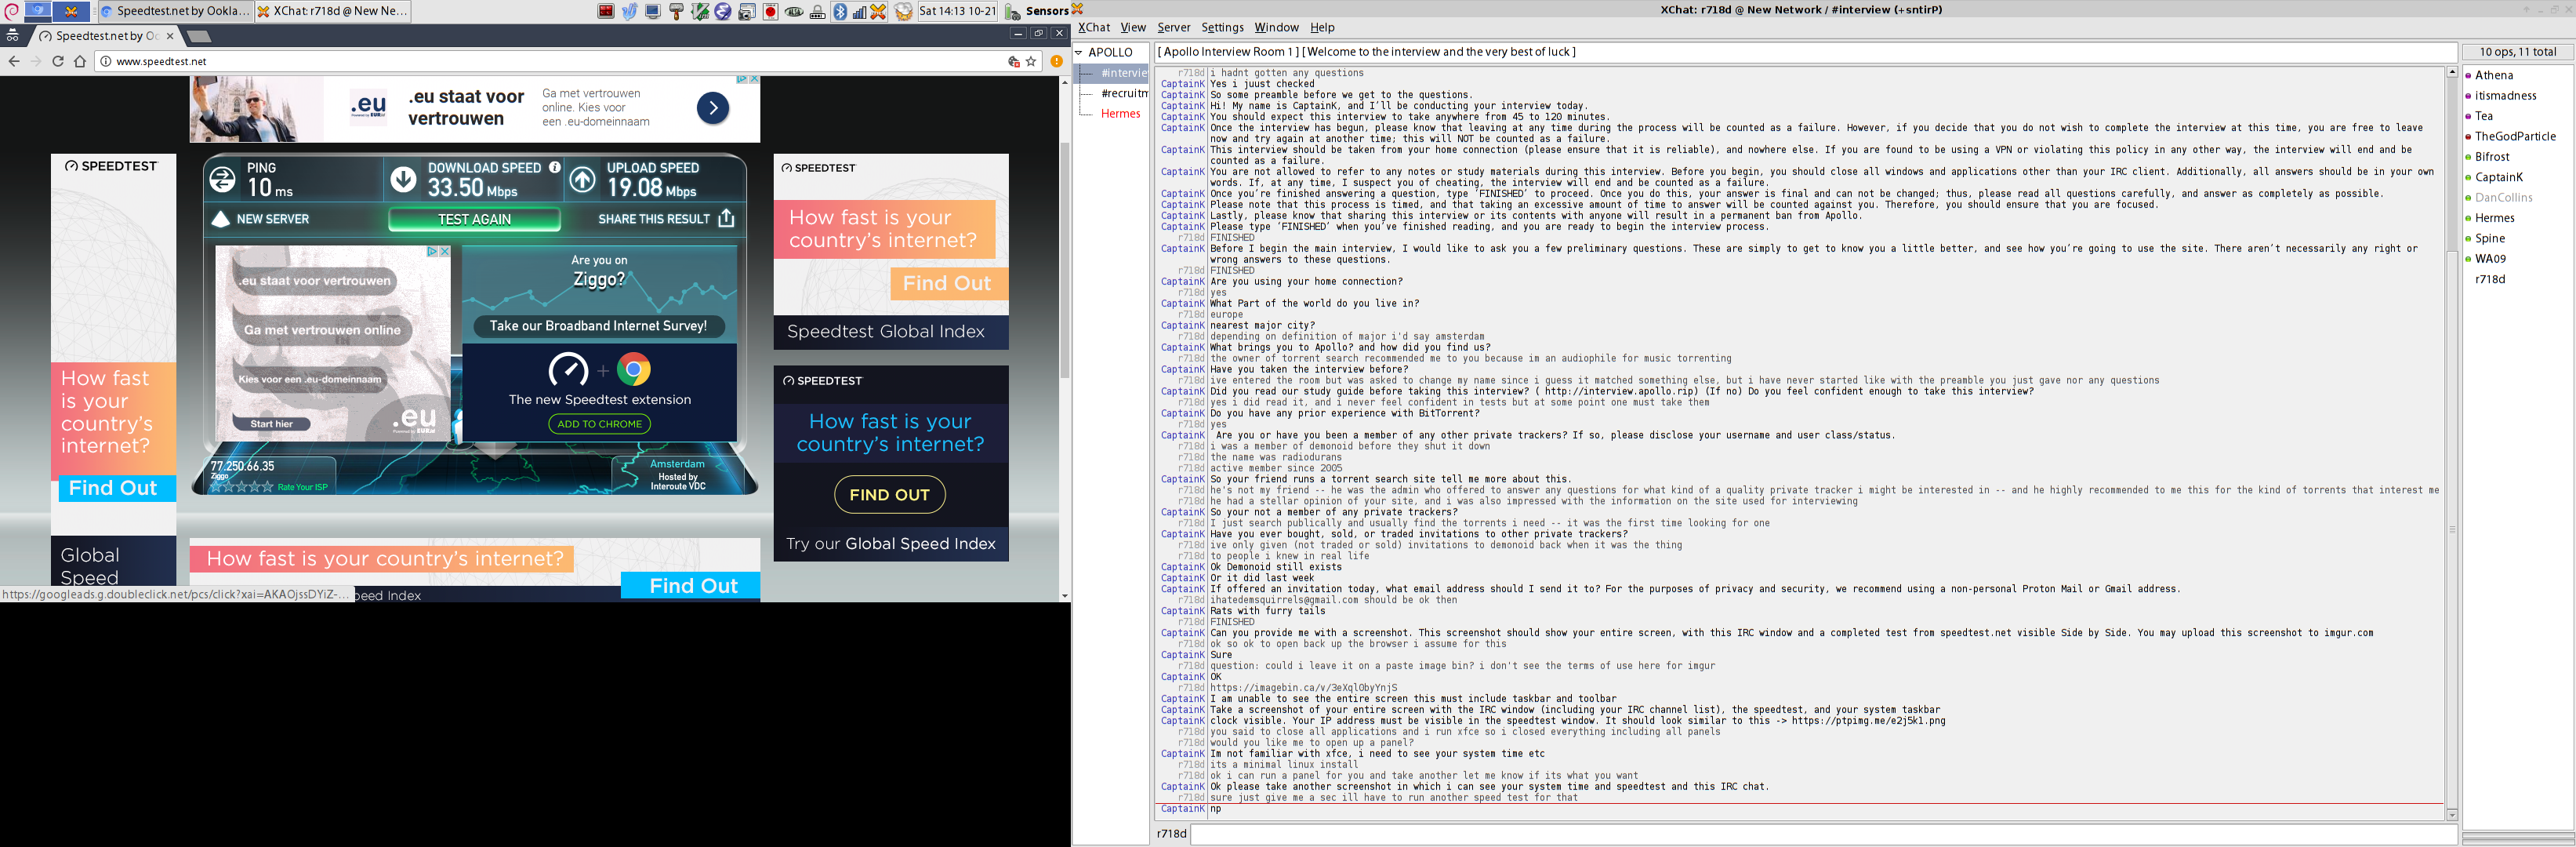Screen dimensions: 2576x847
Task: Select the Speedtest.net browser tab
Action: (x=107, y=36)
